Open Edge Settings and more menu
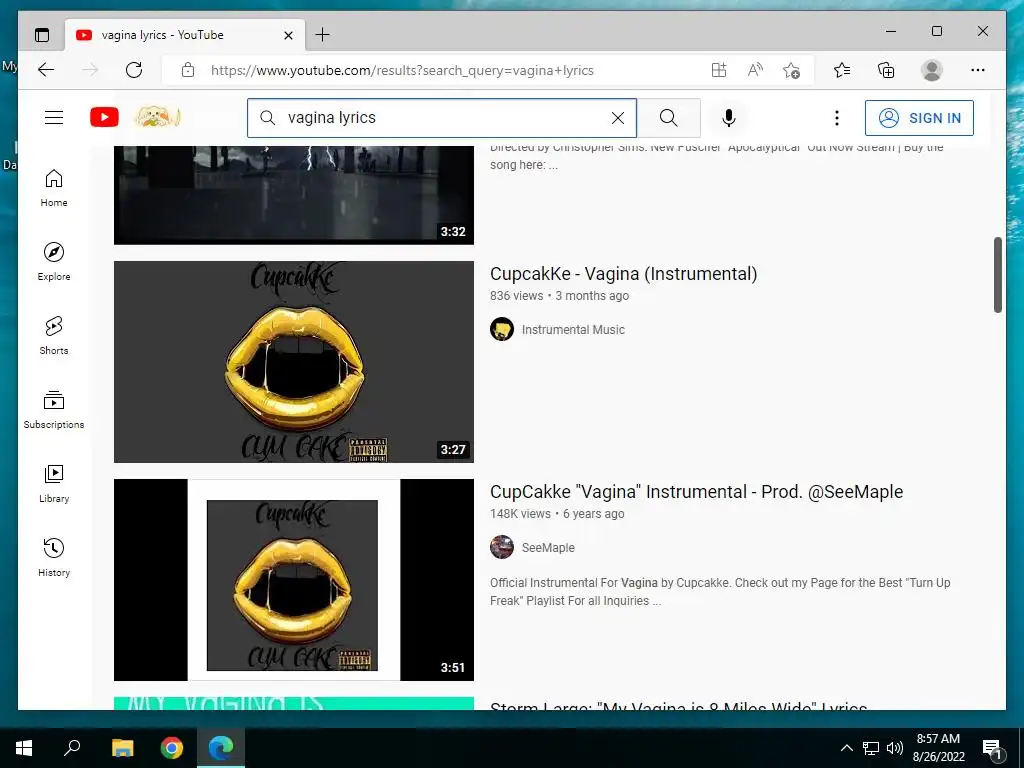 pyautogui.click(x=978, y=70)
